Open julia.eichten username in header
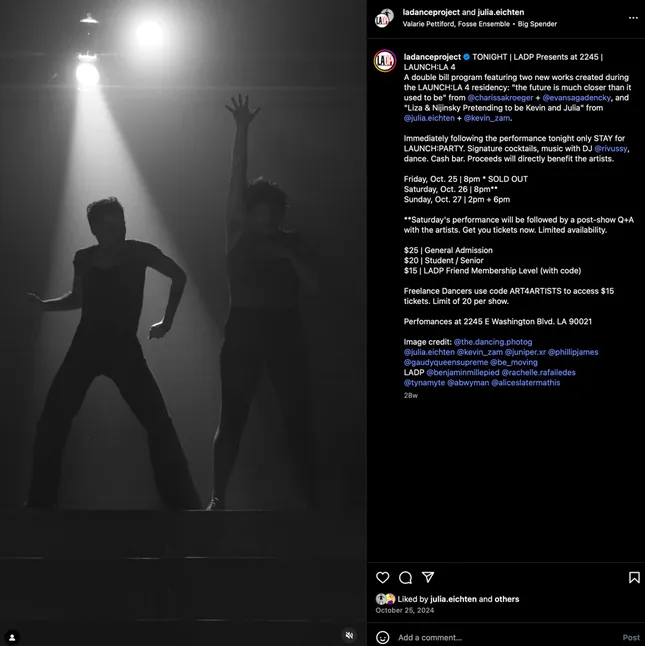Screen dimensions: 645x646 click(501, 12)
